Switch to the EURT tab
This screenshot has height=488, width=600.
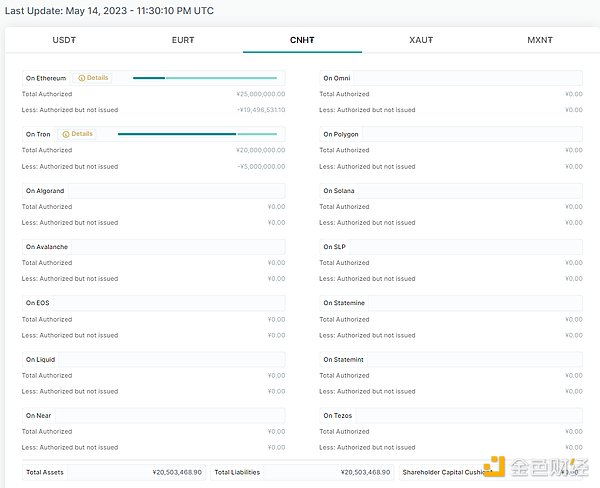pos(183,40)
